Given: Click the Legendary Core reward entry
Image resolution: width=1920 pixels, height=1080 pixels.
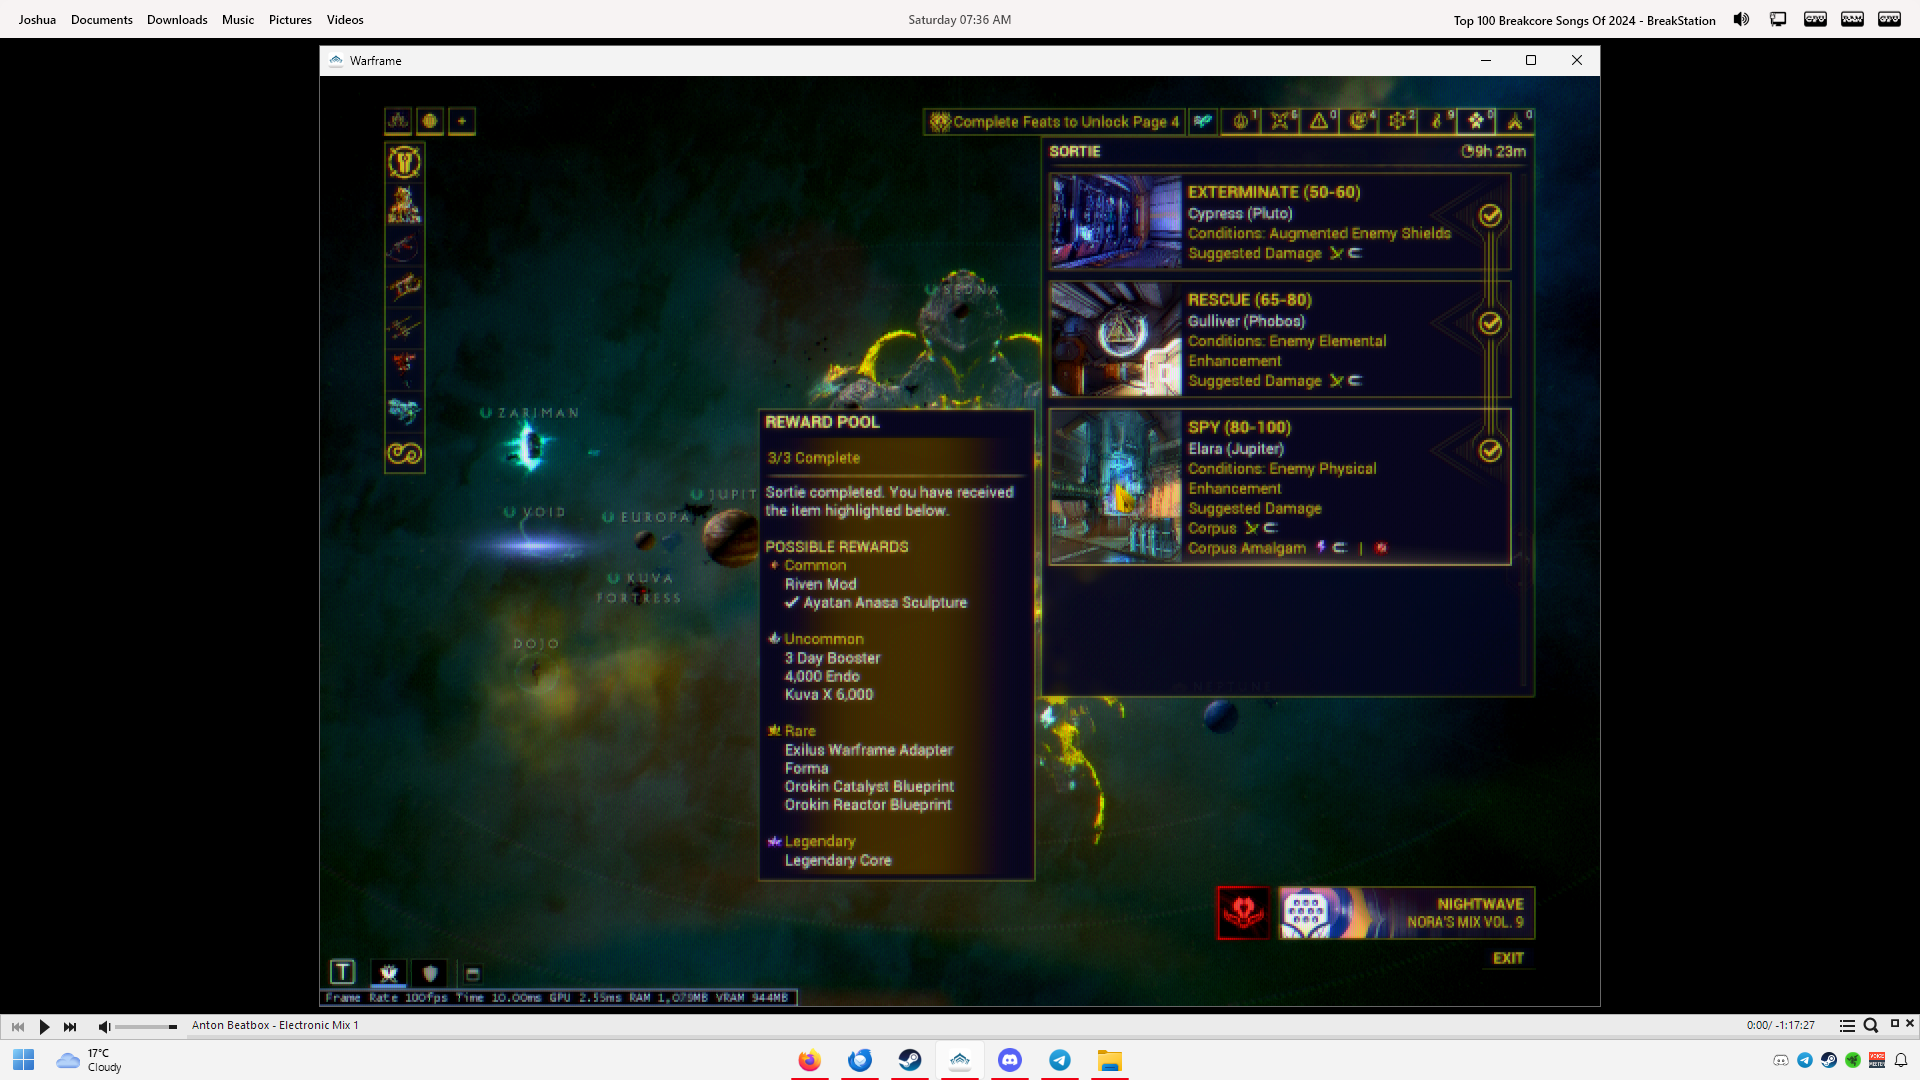Looking at the screenshot, I should tap(838, 860).
